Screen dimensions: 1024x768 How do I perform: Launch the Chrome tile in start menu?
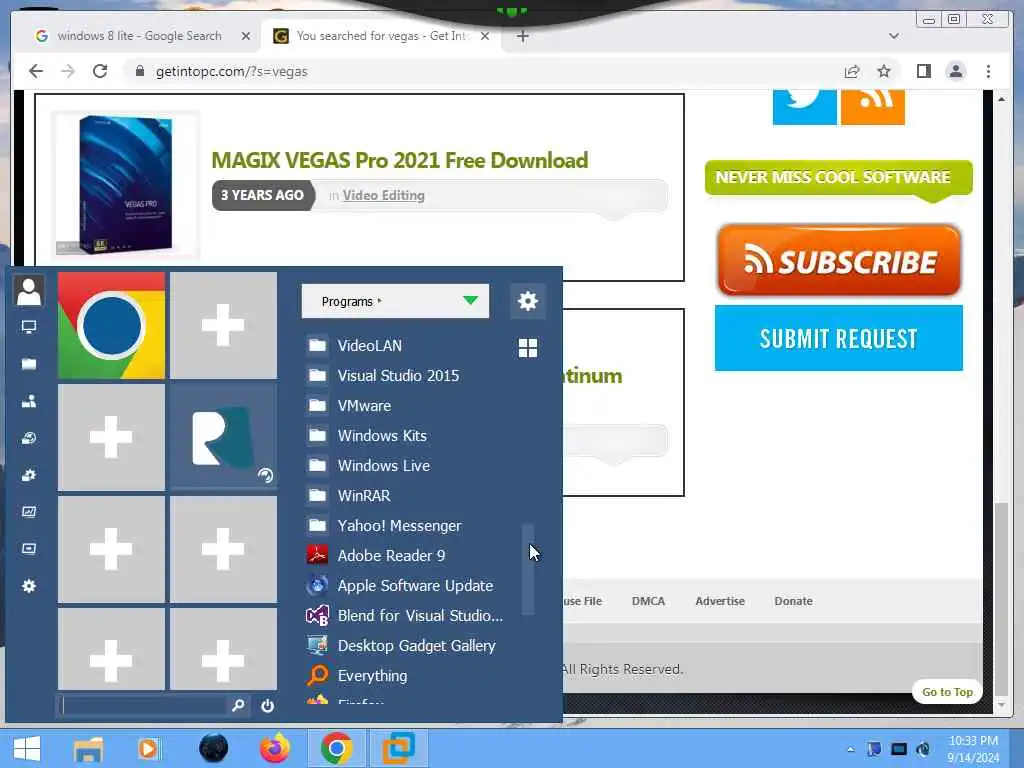[111, 325]
